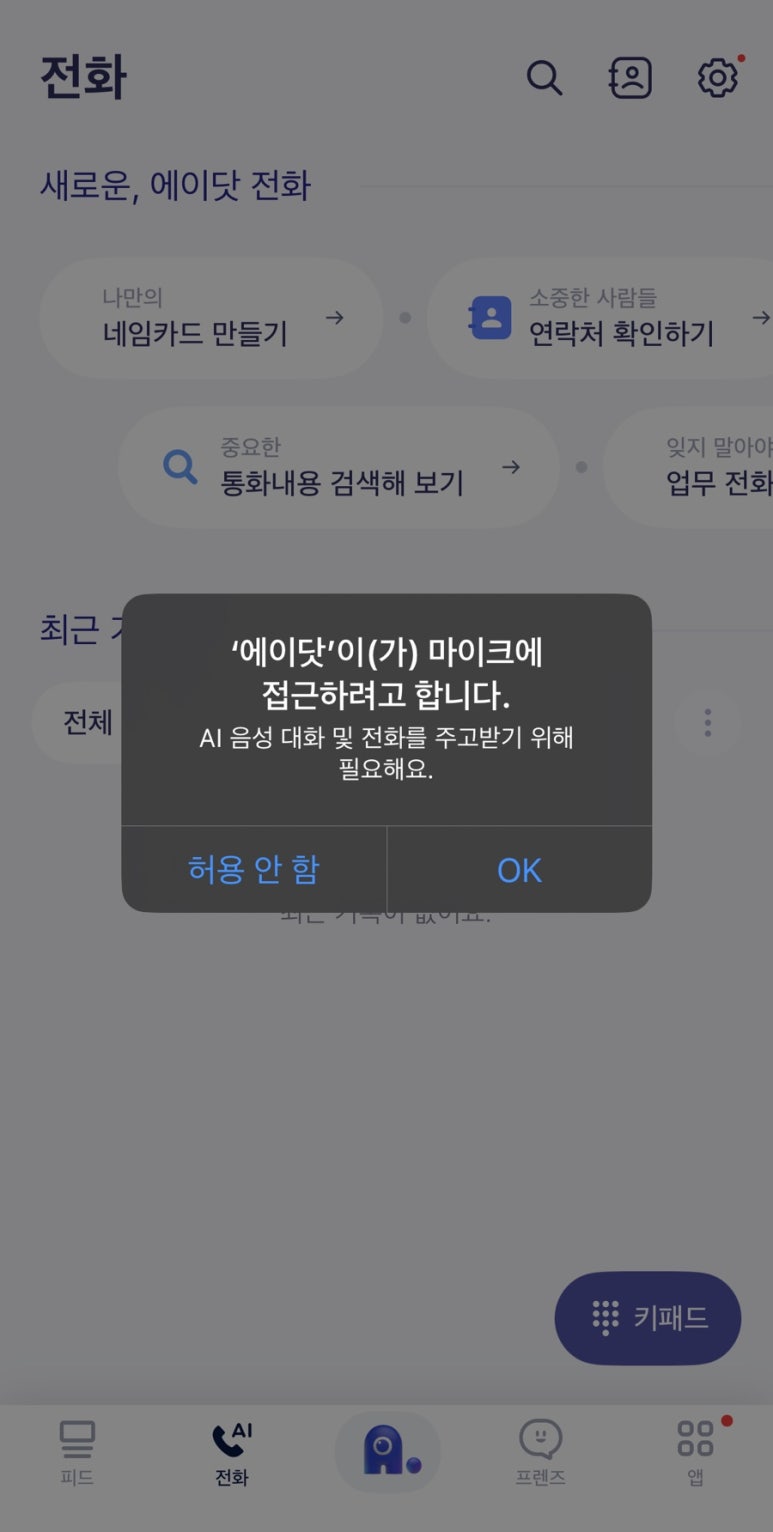This screenshot has height=1532, width=773.
Task: Tap the blue magnifier on 통화내용 검색해 보기
Action: point(180,466)
